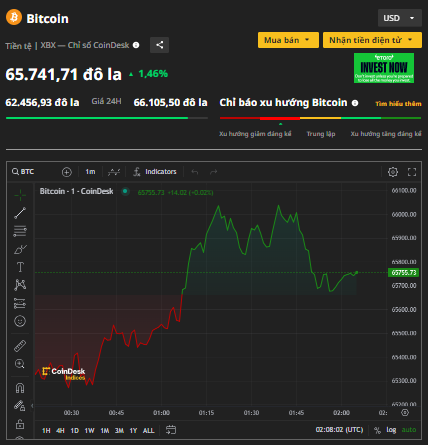Toggle fullscreen chart mode
The image size is (428, 445).
[x=412, y=172]
